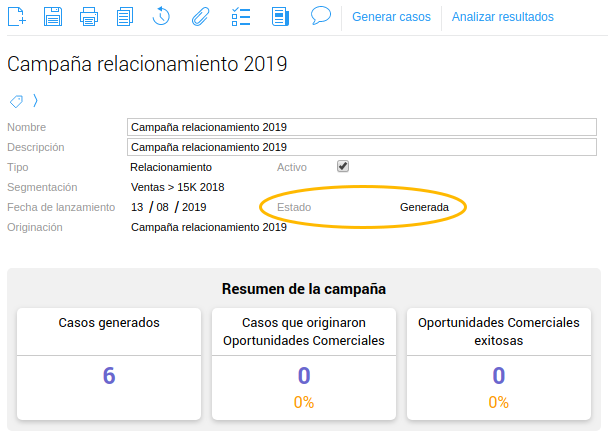Image resolution: width=608 pixels, height=442 pixels.
Task: Click the new document icon
Action: 16,16
